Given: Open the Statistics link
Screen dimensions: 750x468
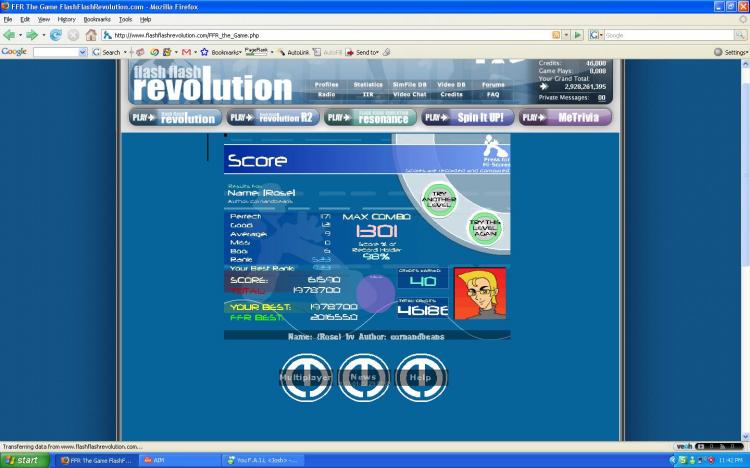Looking at the screenshot, I should (x=368, y=84).
